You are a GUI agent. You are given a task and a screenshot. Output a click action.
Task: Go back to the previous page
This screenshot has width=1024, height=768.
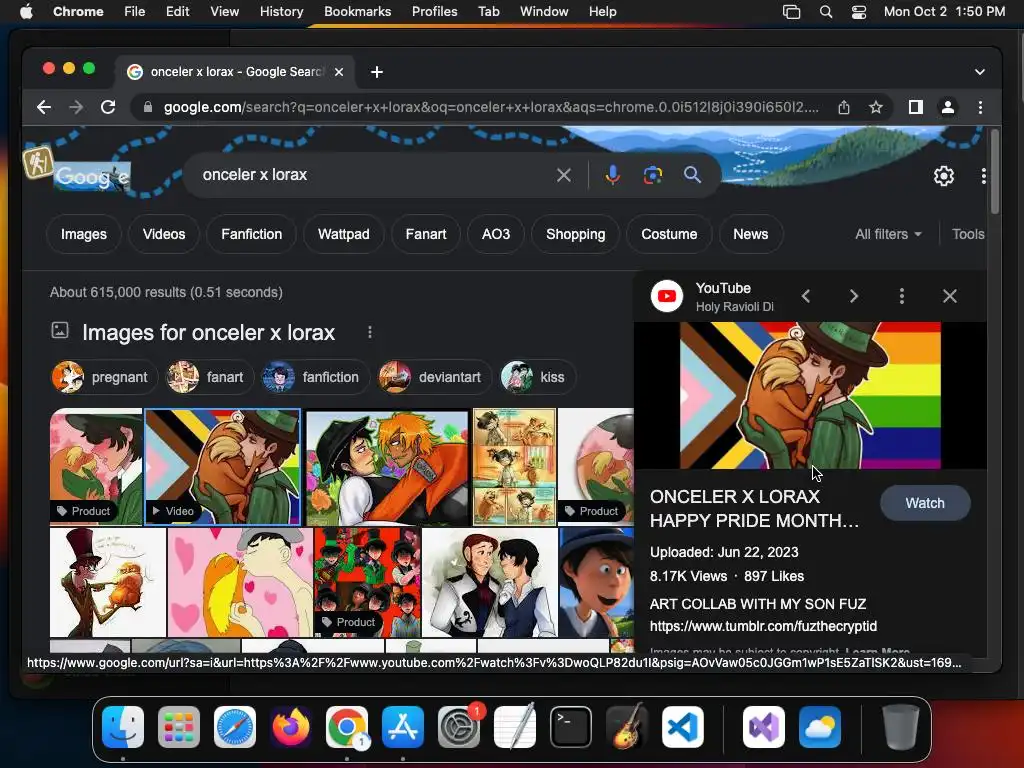click(x=44, y=107)
